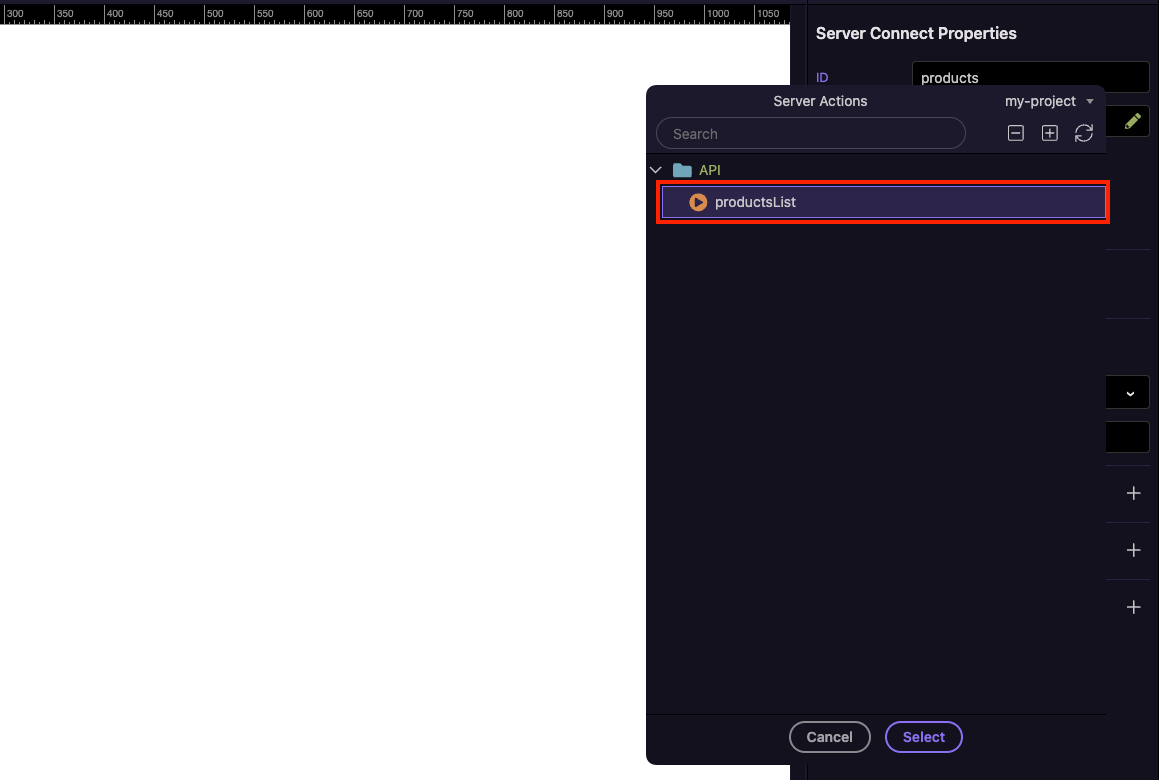Click the topmost plus icon in properties panel

coord(1133,493)
